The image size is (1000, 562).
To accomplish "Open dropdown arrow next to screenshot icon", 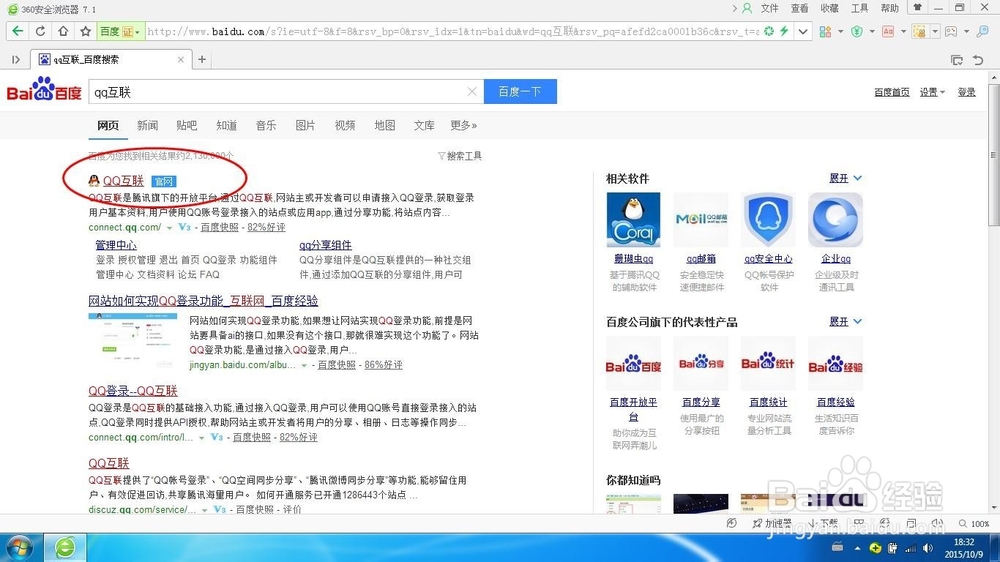I will [935, 31].
